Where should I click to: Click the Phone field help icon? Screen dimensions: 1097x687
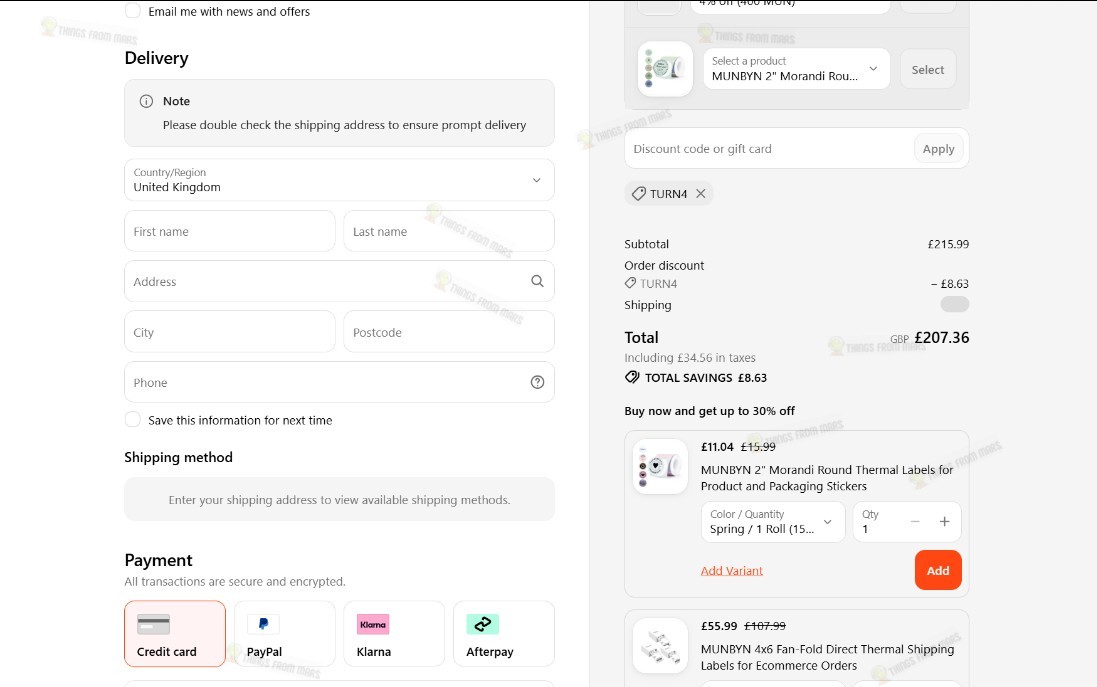(537, 382)
